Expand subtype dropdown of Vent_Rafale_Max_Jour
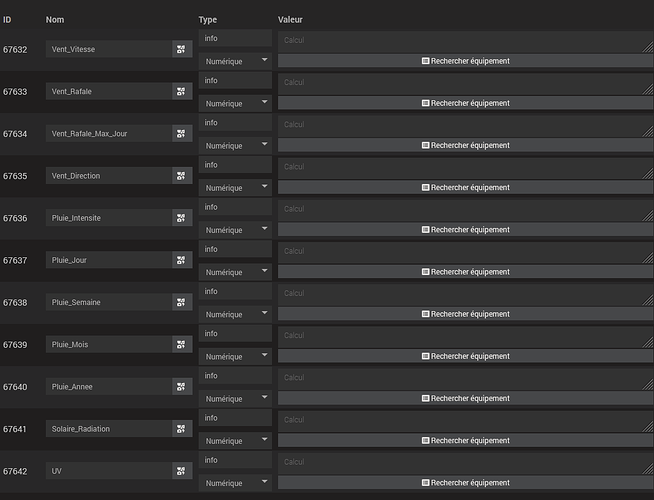The image size is (654, 500). 235,146
